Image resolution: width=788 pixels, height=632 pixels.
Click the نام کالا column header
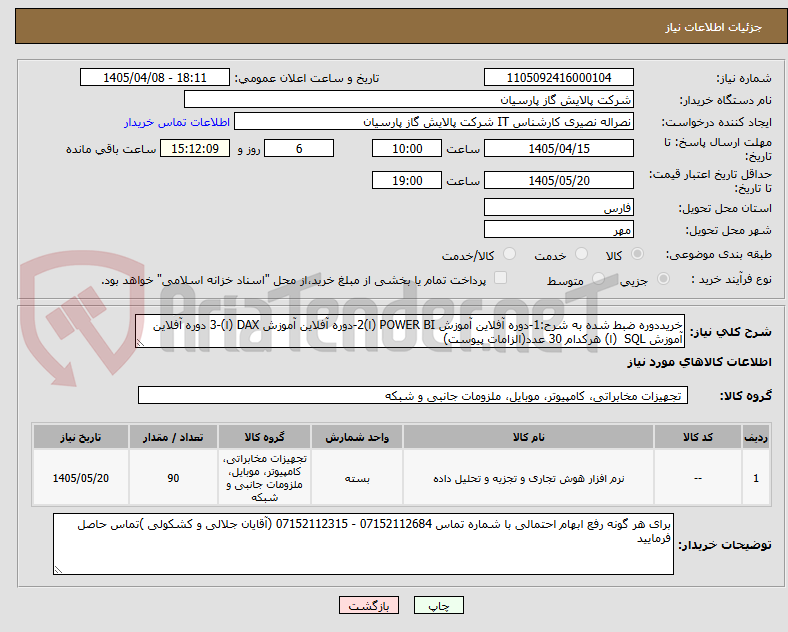tap(528, 437)
